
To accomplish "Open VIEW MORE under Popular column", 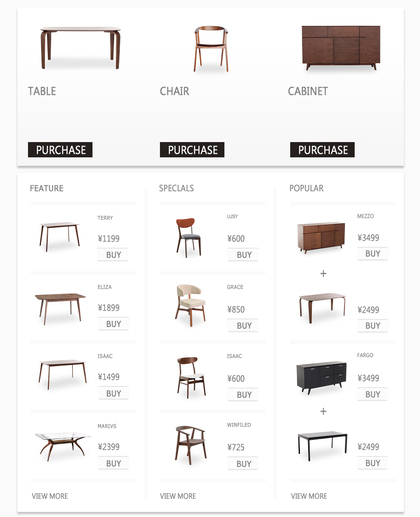I will pos(309,496).
